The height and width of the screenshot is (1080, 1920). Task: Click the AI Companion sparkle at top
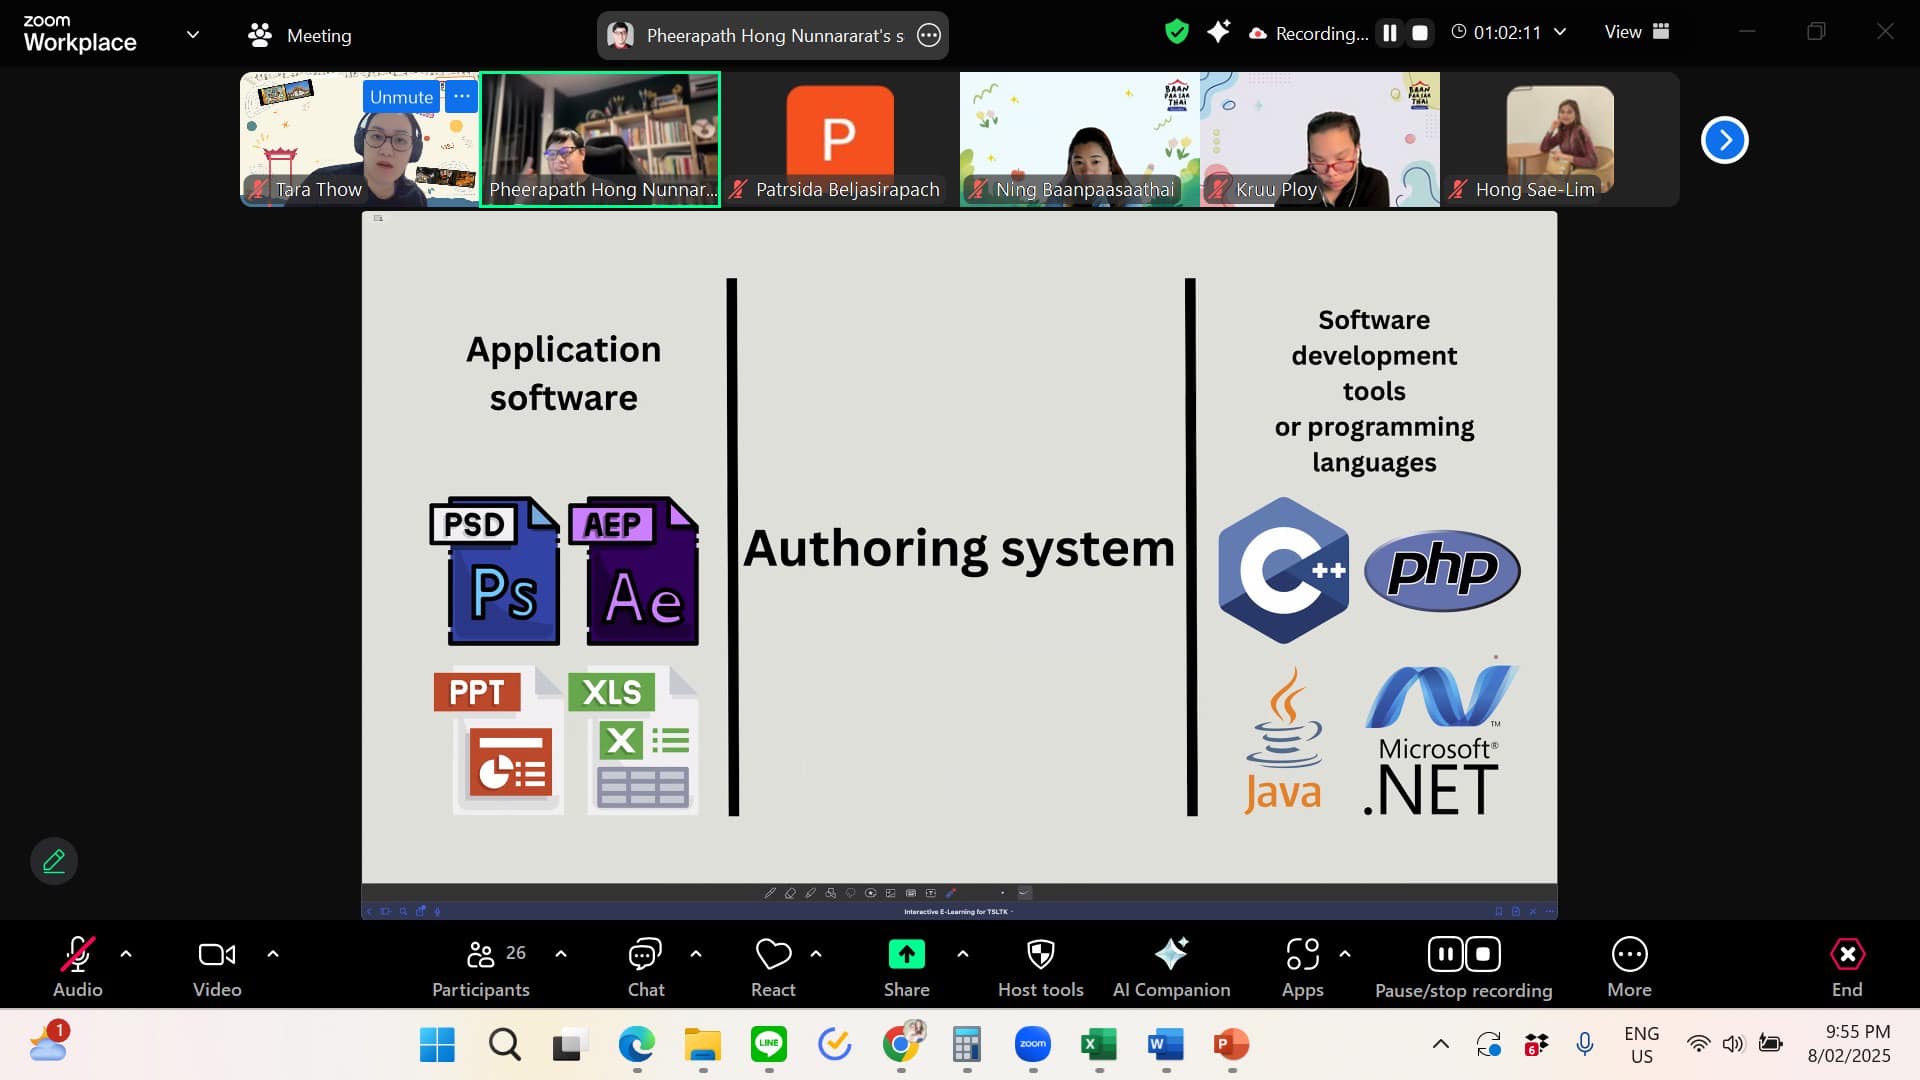click(1218, 32)
